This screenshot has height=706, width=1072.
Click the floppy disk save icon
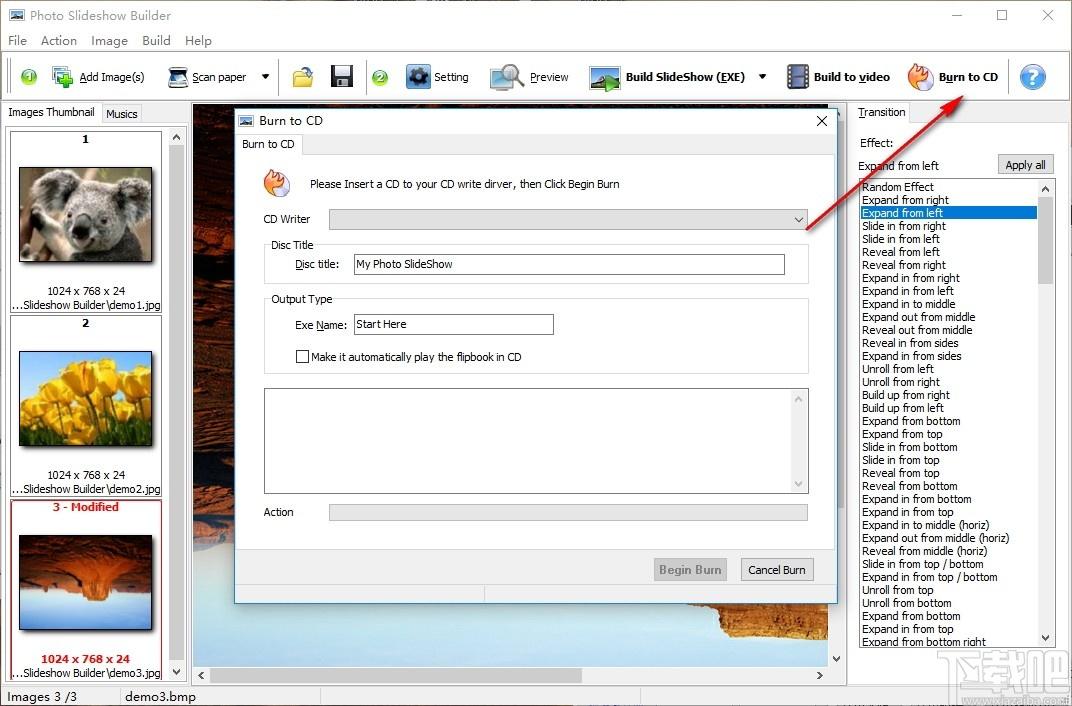tap(342, 77)
